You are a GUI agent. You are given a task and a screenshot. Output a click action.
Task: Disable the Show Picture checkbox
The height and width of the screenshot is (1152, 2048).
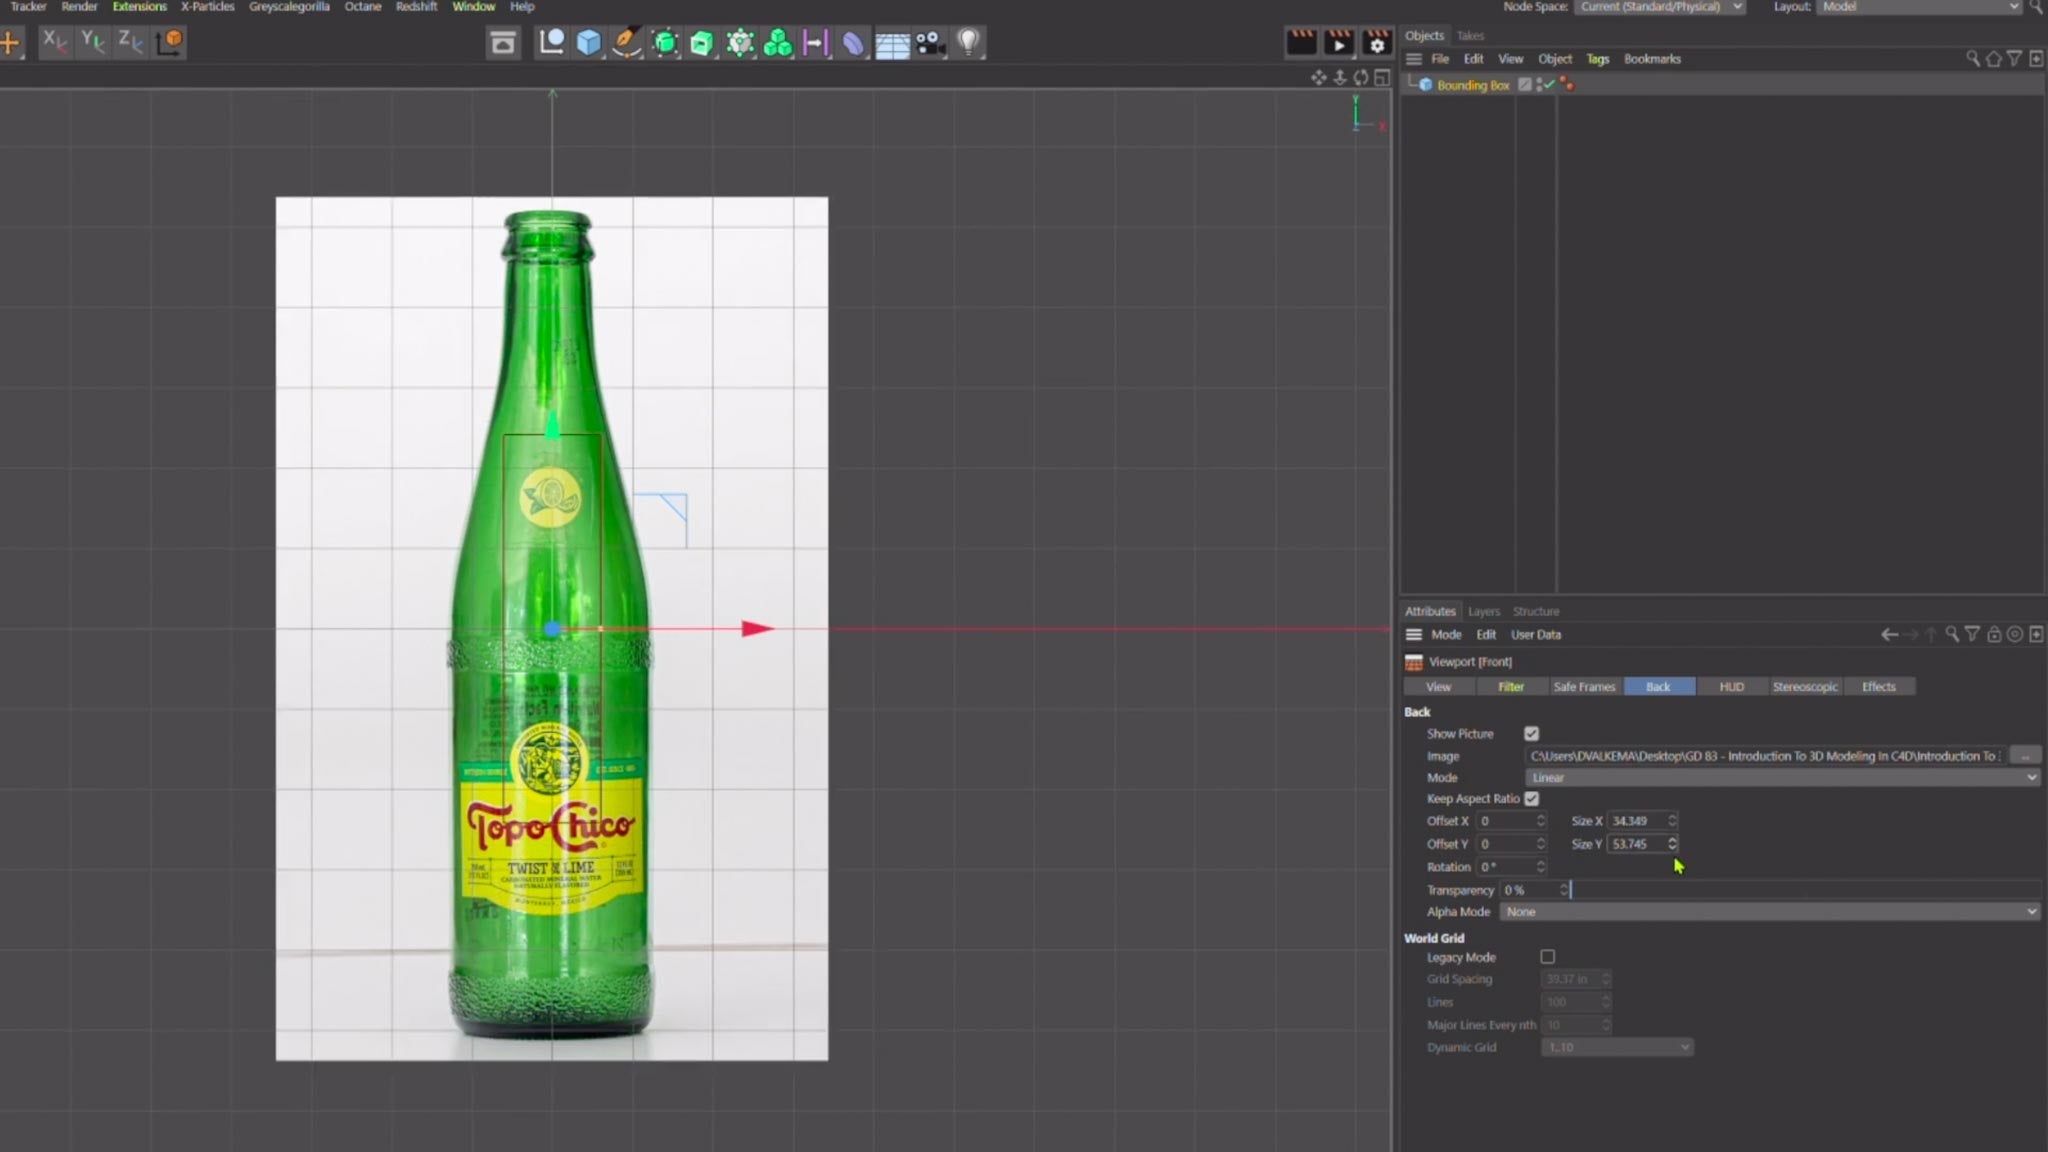(1533, 733)
